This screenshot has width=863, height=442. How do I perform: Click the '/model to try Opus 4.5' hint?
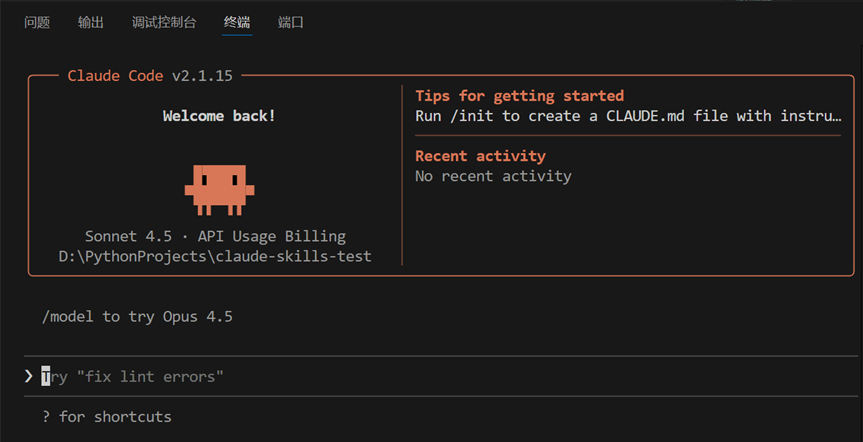(137, 317)
